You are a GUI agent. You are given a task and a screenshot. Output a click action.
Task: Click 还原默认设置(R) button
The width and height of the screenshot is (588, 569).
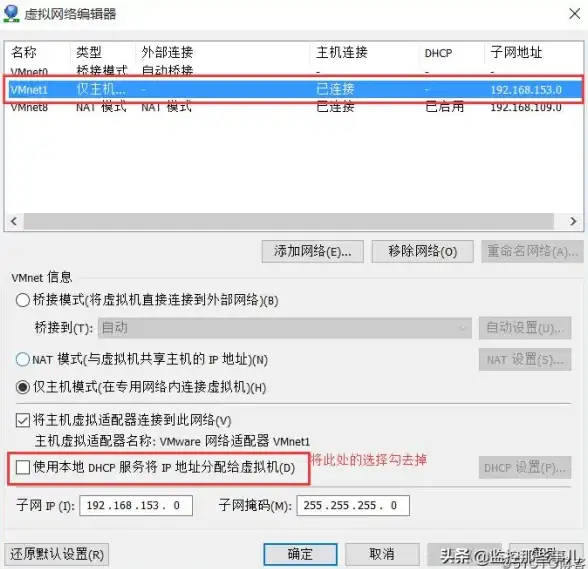coord(57,554)
